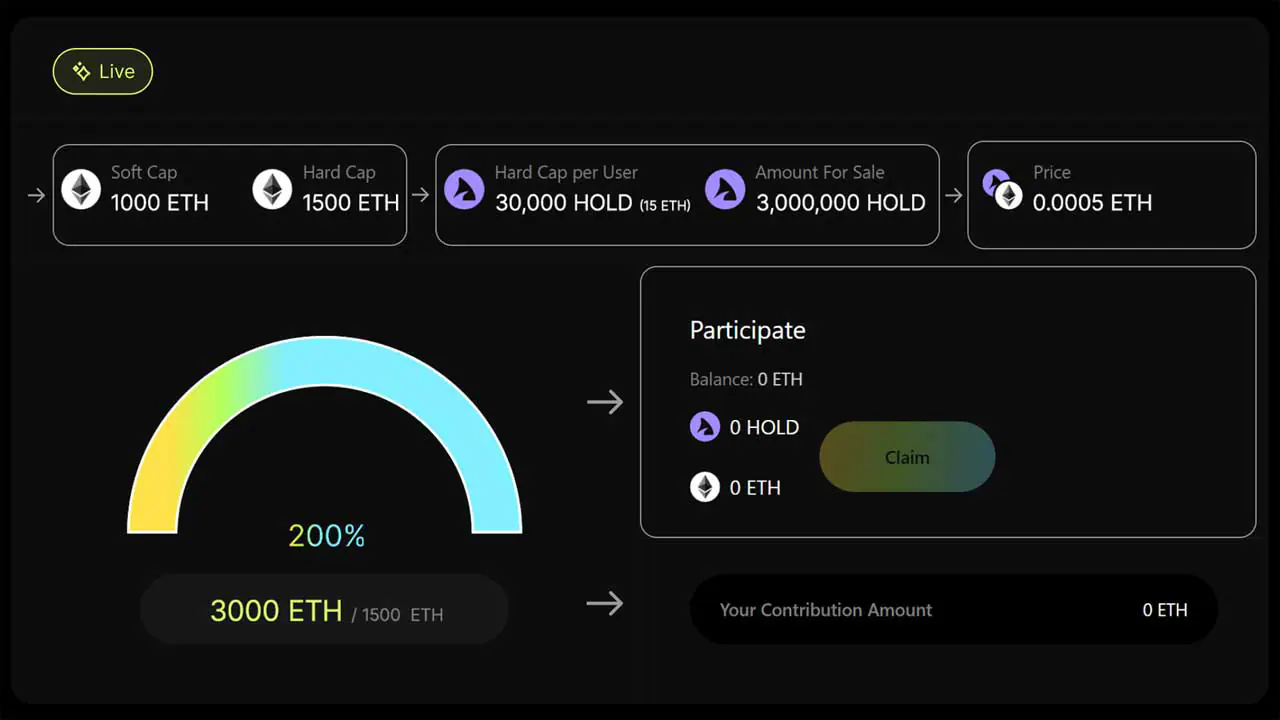Screen dimensions: 1280x720
Task: Click the Balance: 0 ETH text
Action: pyautogui.click(x=746, y=379)
